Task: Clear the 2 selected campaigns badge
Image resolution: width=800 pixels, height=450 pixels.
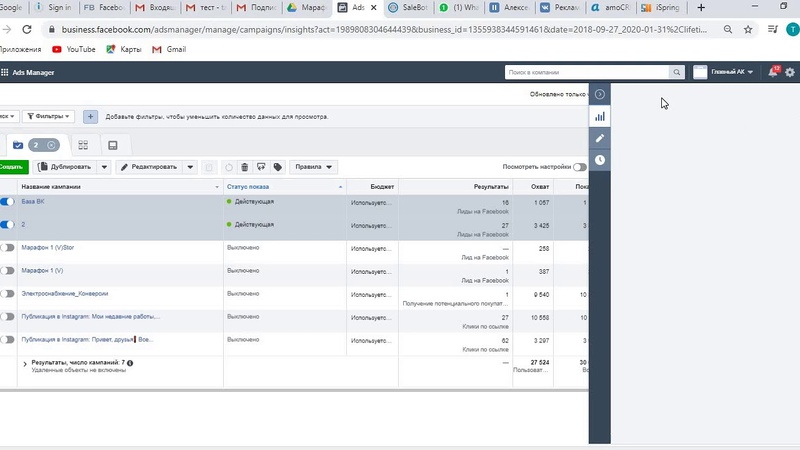Action: pyautogui.click(x=51, y=145)
